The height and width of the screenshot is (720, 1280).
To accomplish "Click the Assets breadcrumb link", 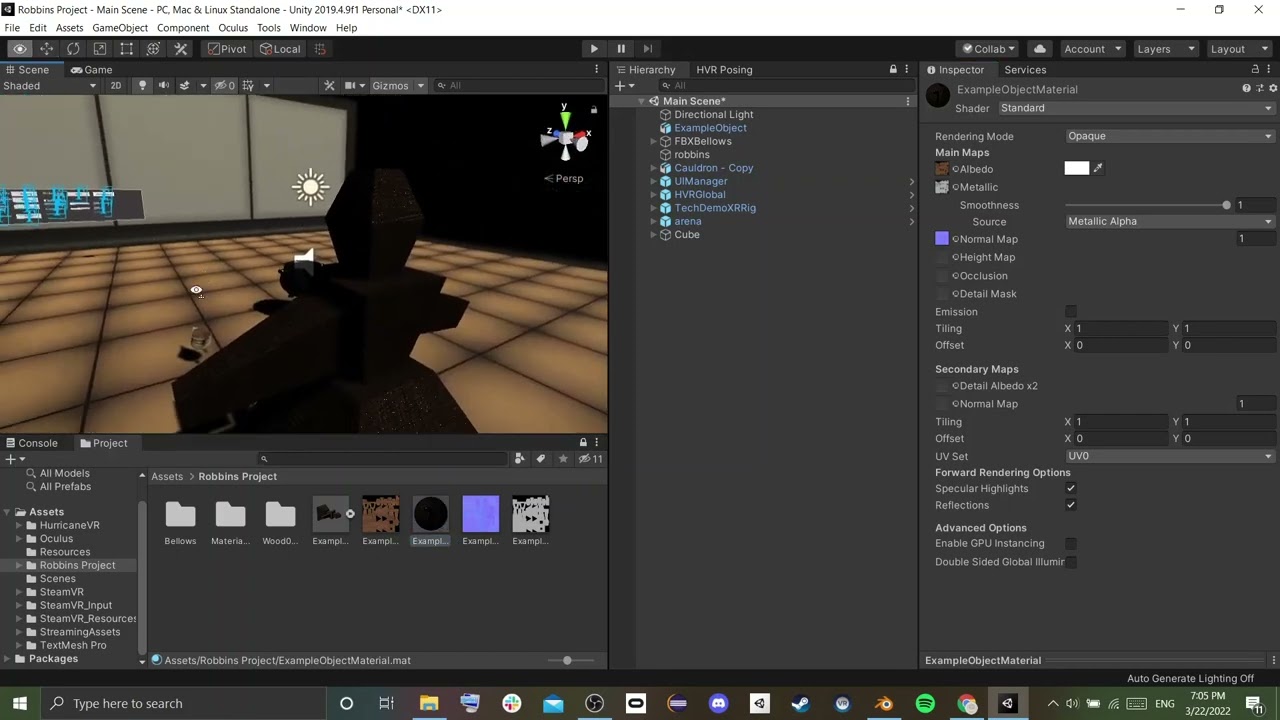I will point(167,477).
